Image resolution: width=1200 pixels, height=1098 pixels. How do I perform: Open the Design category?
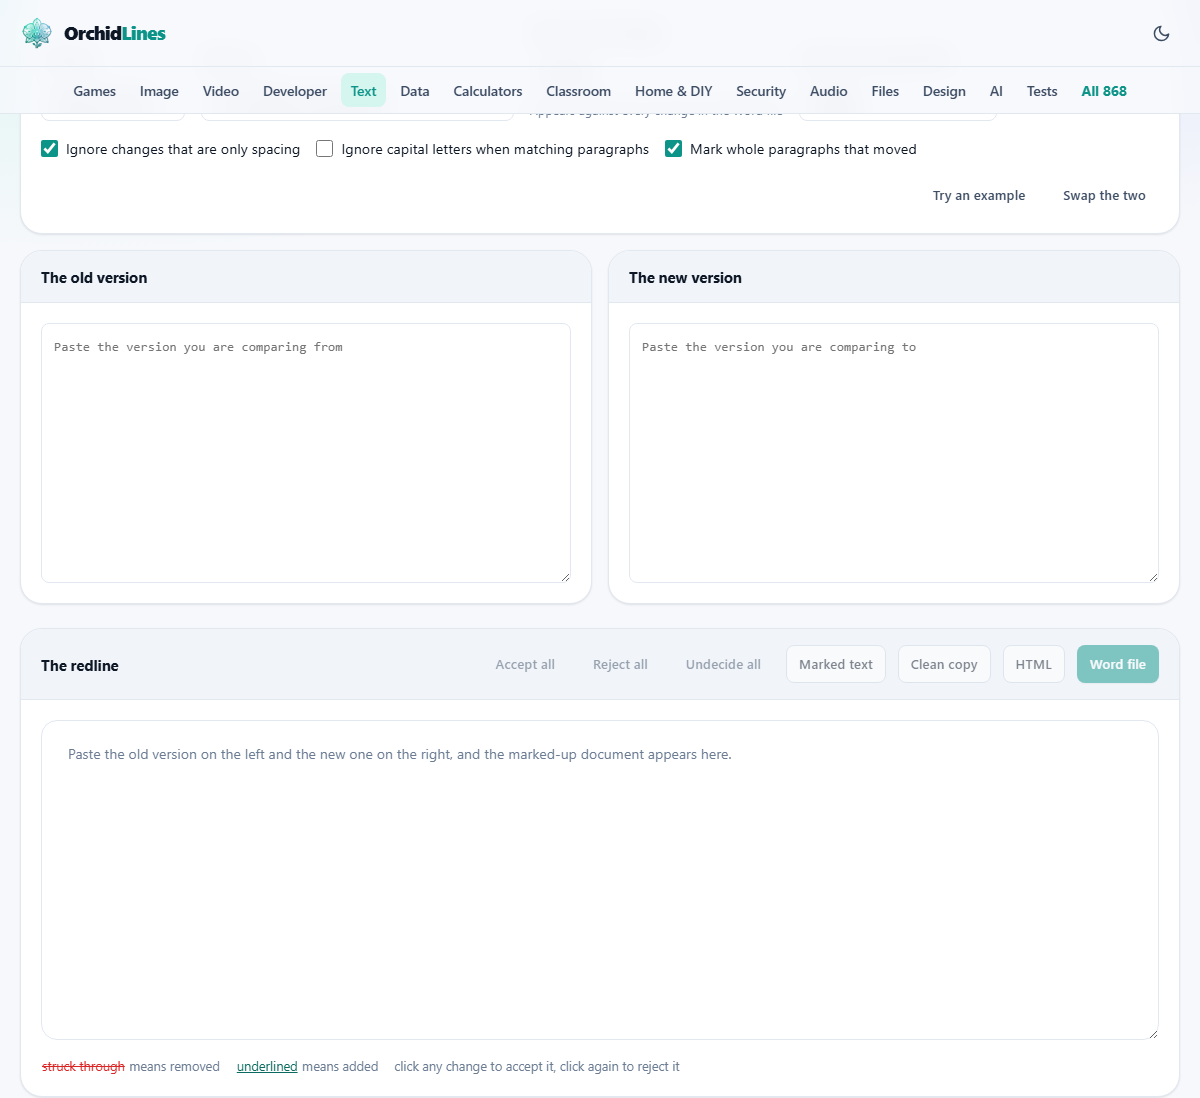click(x=944, y=91)
